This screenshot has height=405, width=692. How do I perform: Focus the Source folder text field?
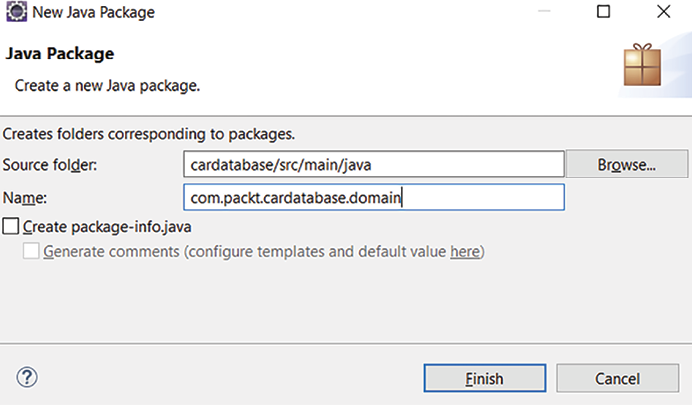coord(374,164)
